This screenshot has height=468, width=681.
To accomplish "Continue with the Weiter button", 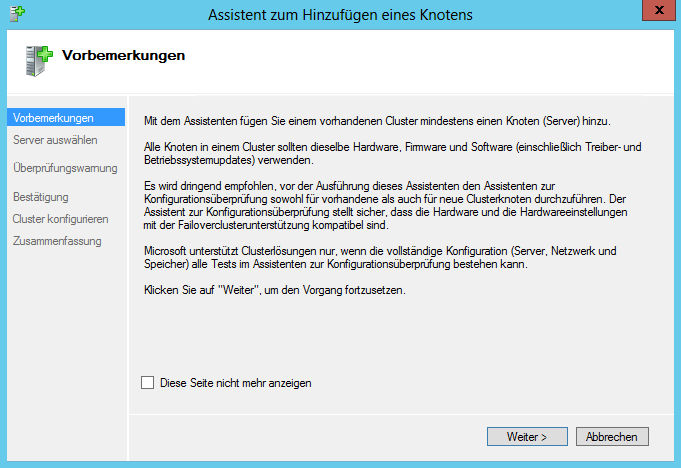I will [527, 436].
